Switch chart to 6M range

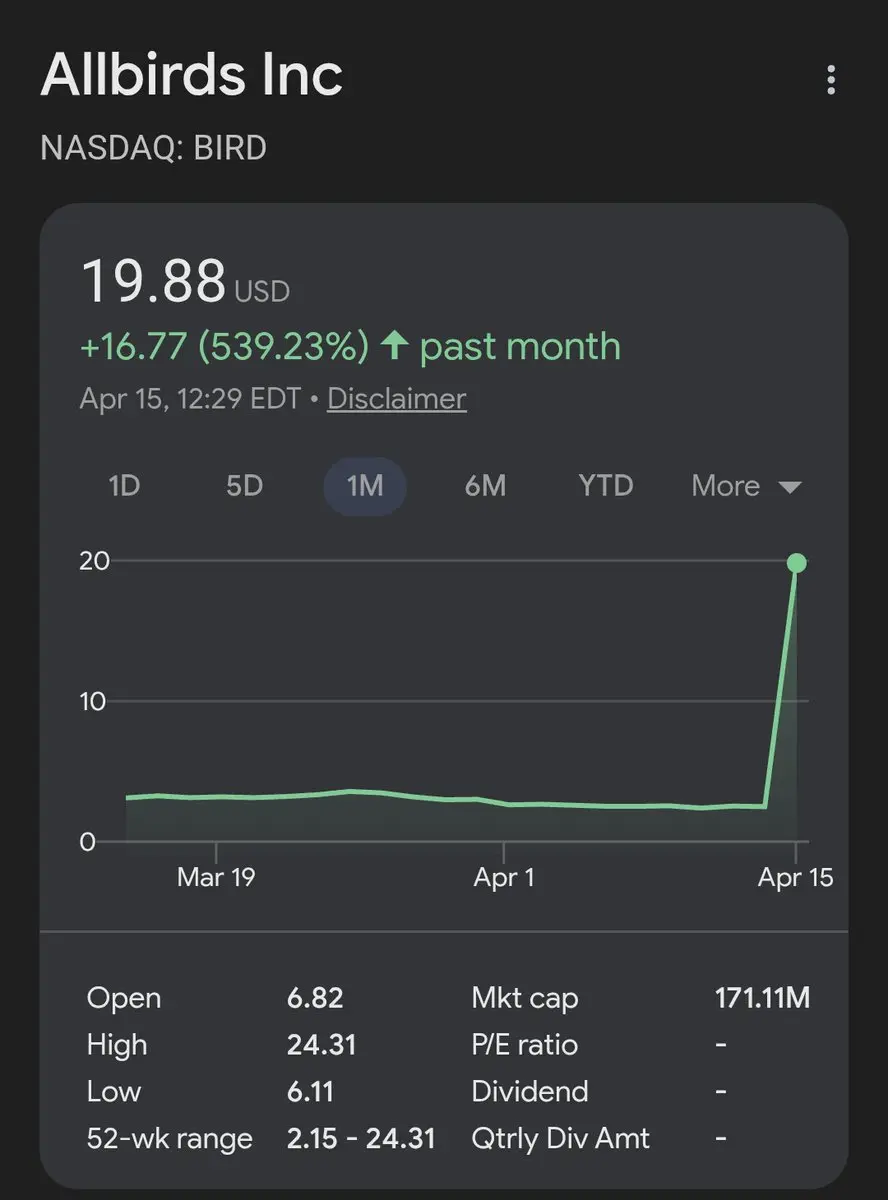coord(485,486)
